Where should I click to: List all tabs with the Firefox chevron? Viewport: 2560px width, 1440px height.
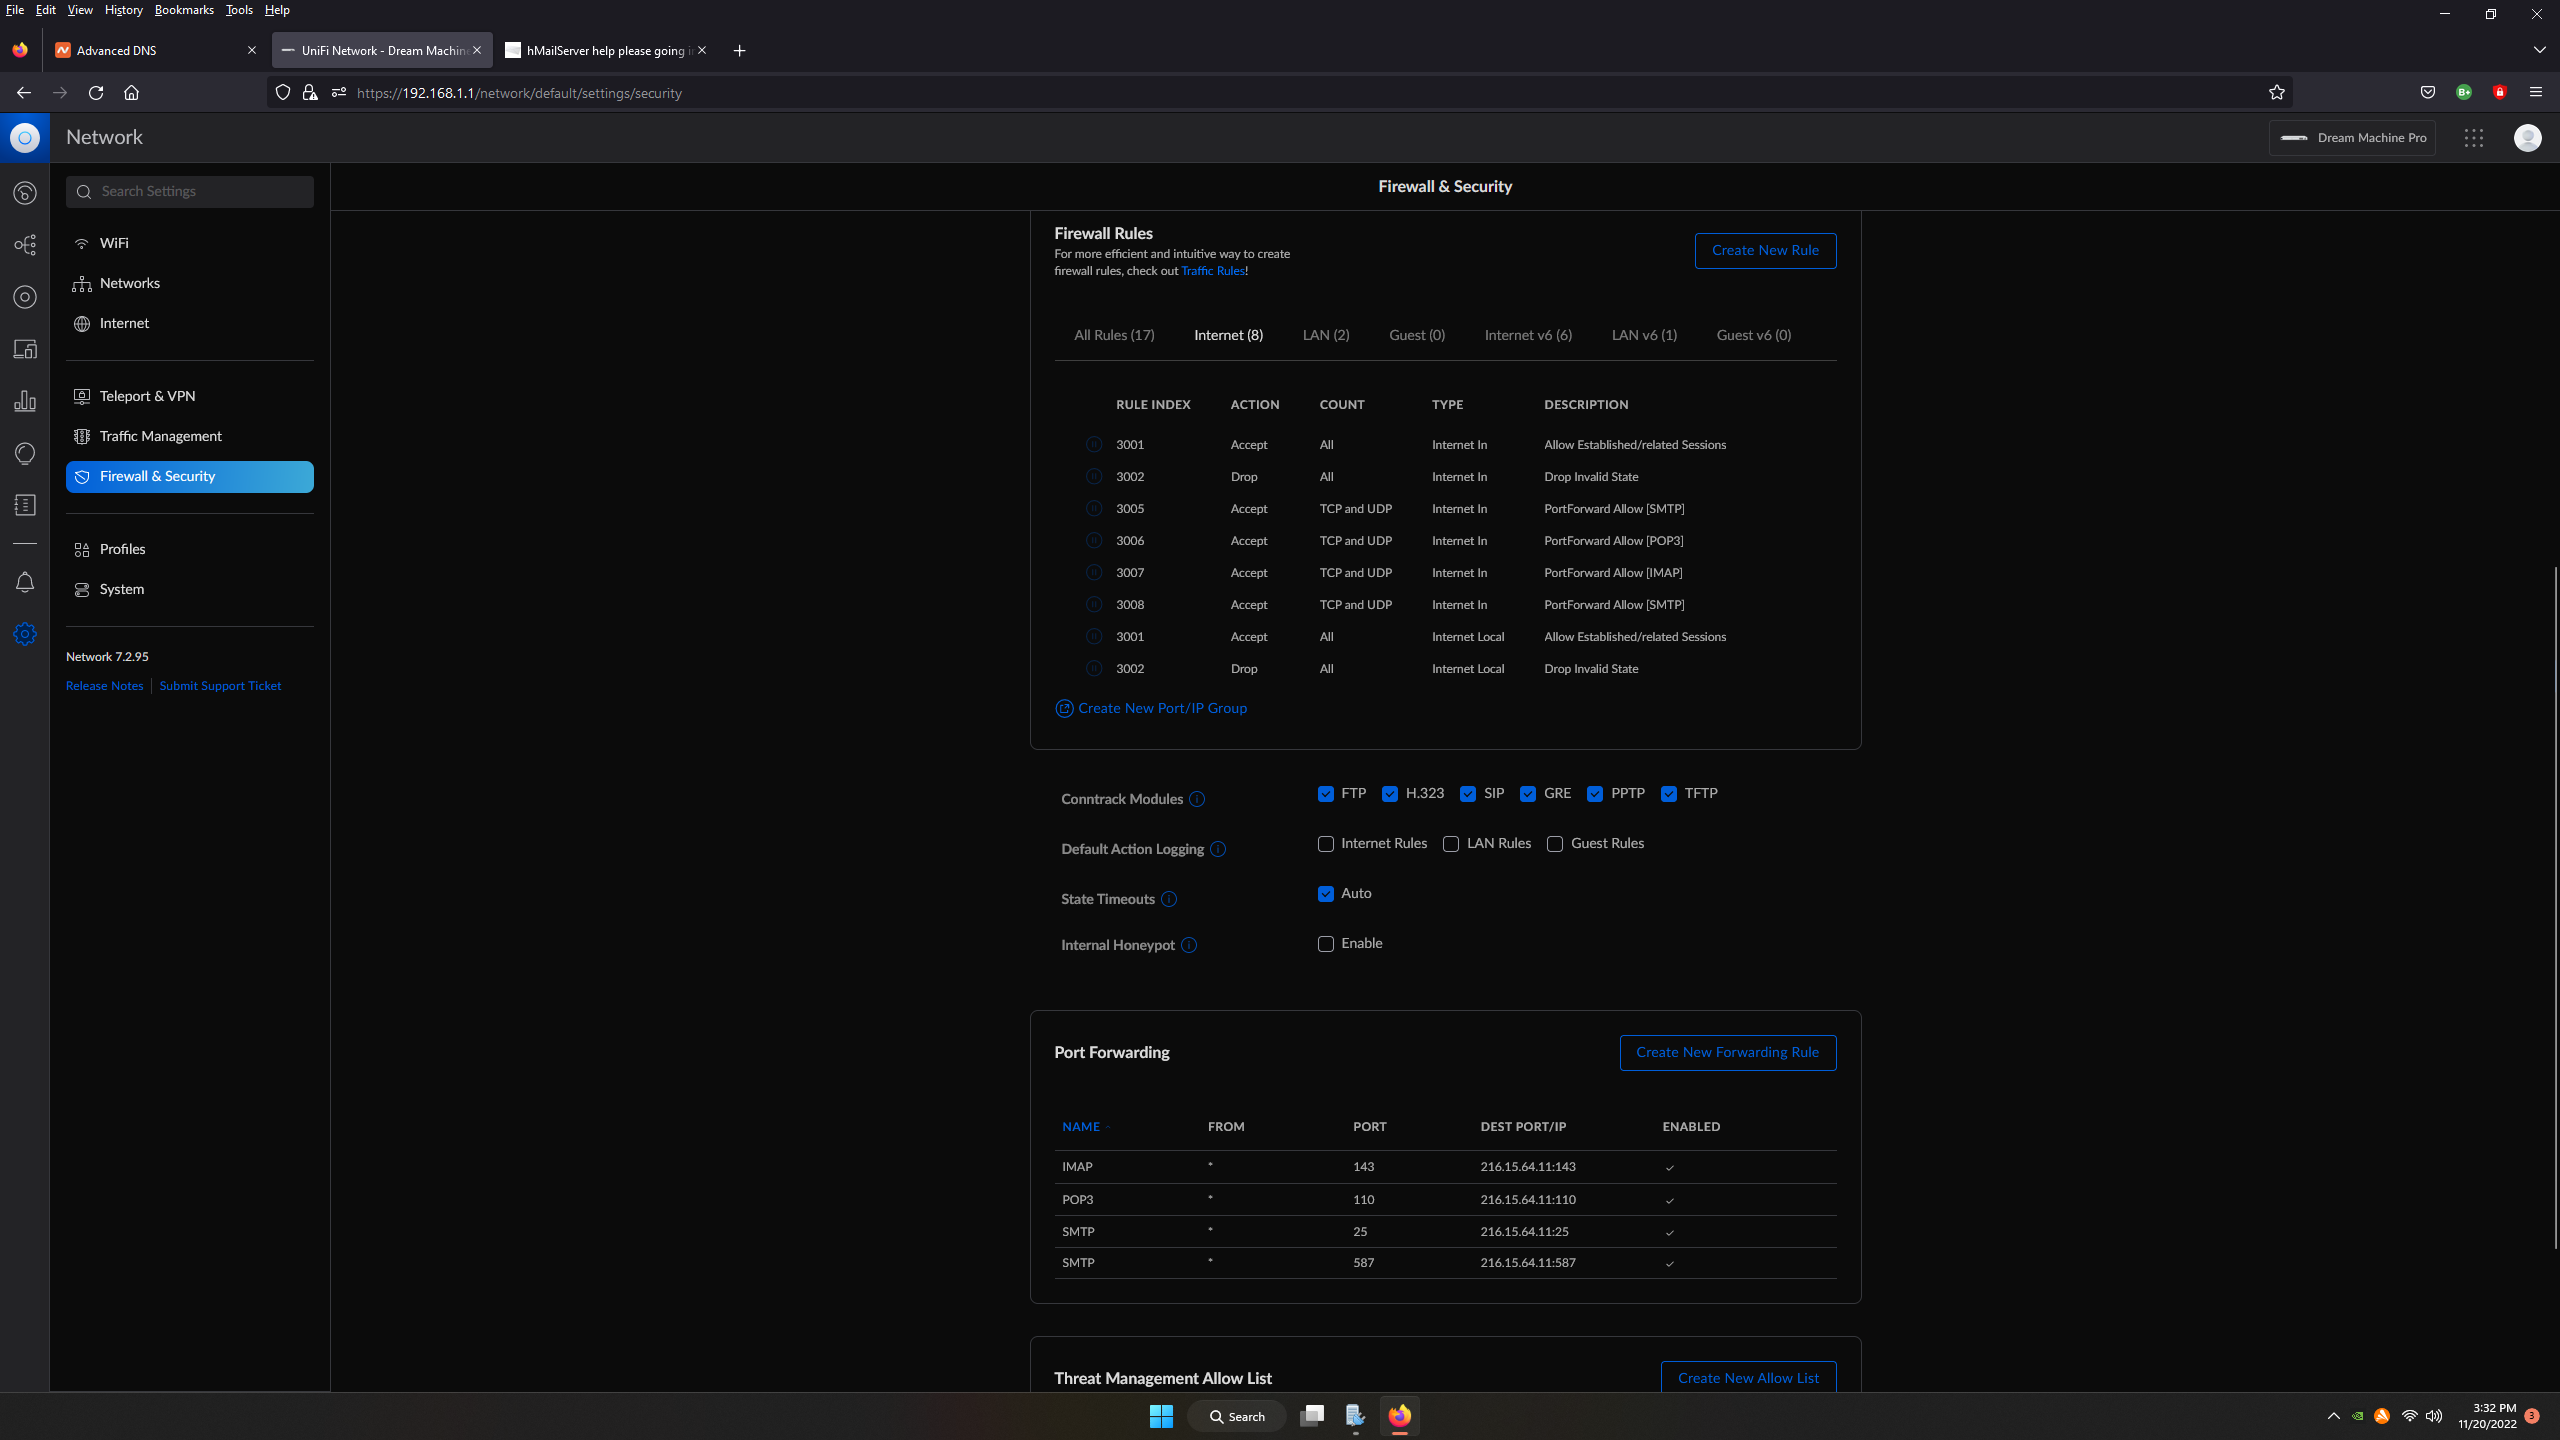2540,50
